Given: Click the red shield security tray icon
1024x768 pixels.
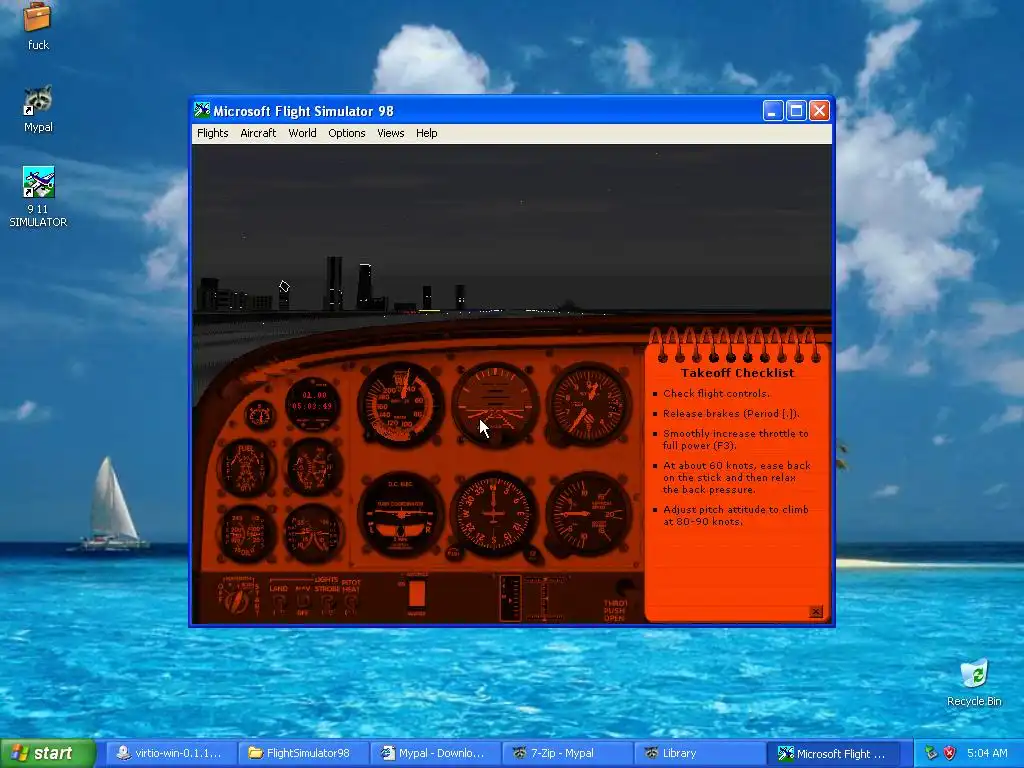Looking at the screenshot, I should 950,753.
